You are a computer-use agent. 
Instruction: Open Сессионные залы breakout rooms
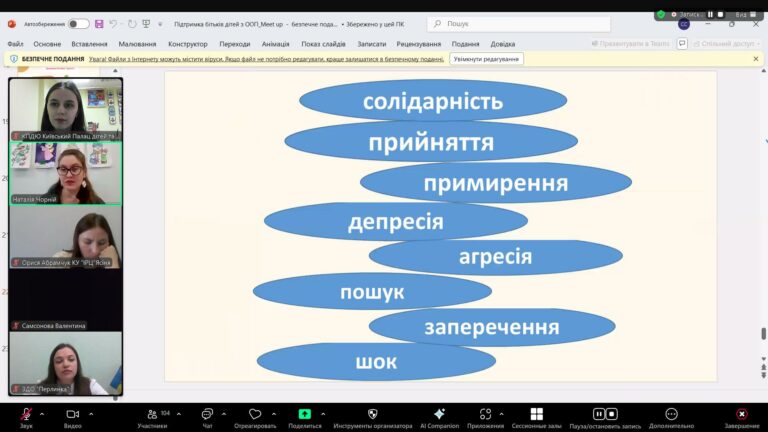click(536, 414)
